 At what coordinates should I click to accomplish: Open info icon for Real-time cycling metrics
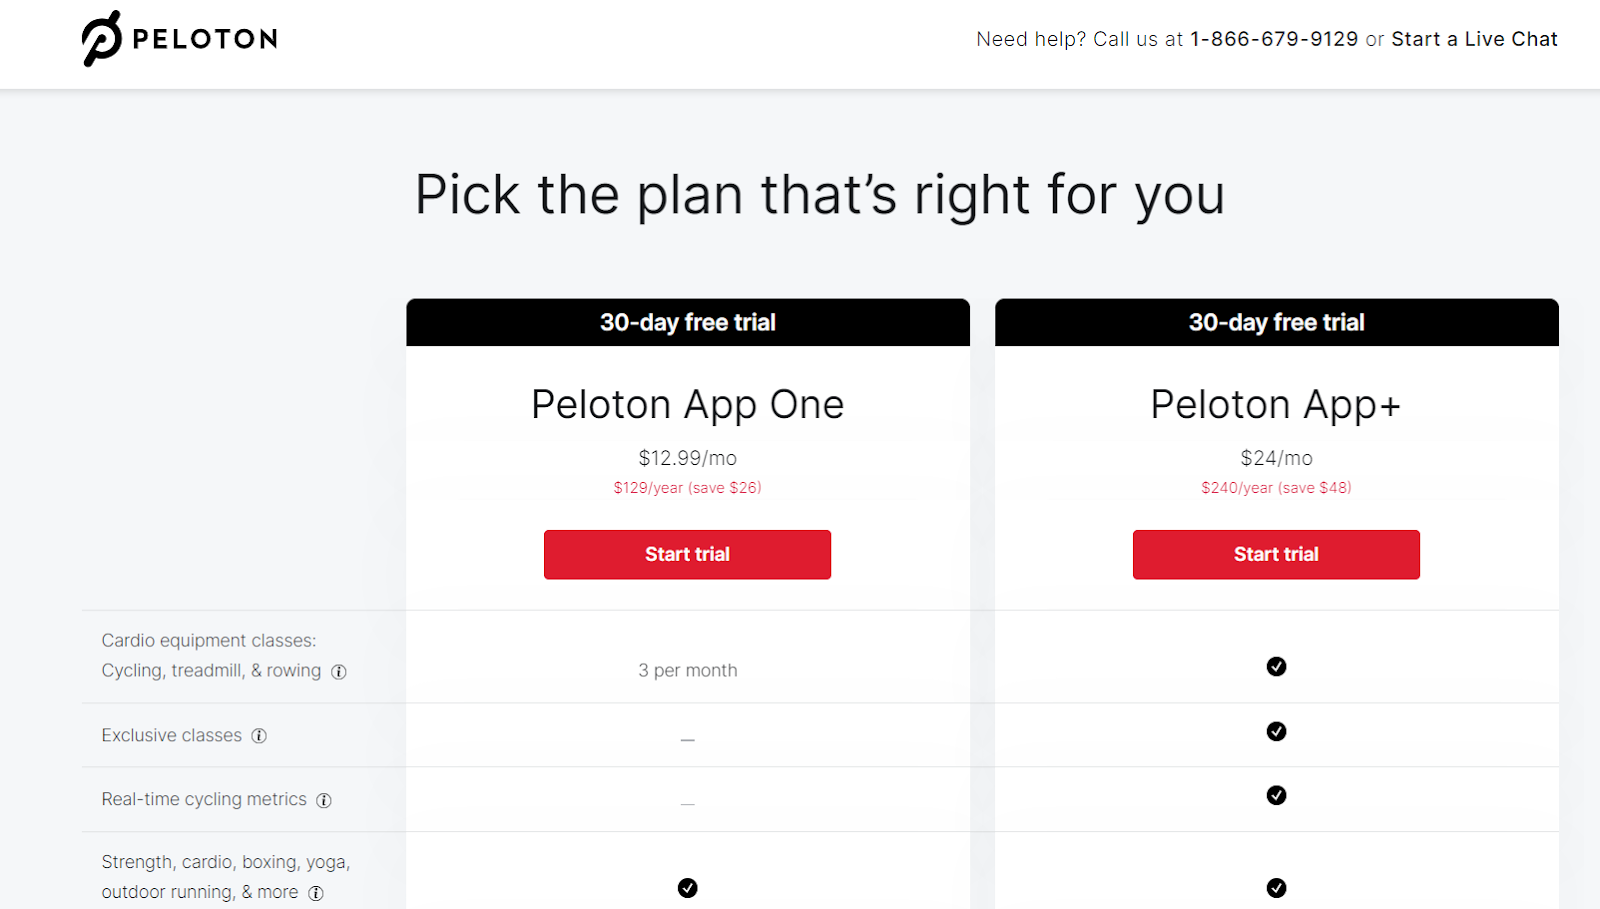pyautogui.click(x=324, y=800)
